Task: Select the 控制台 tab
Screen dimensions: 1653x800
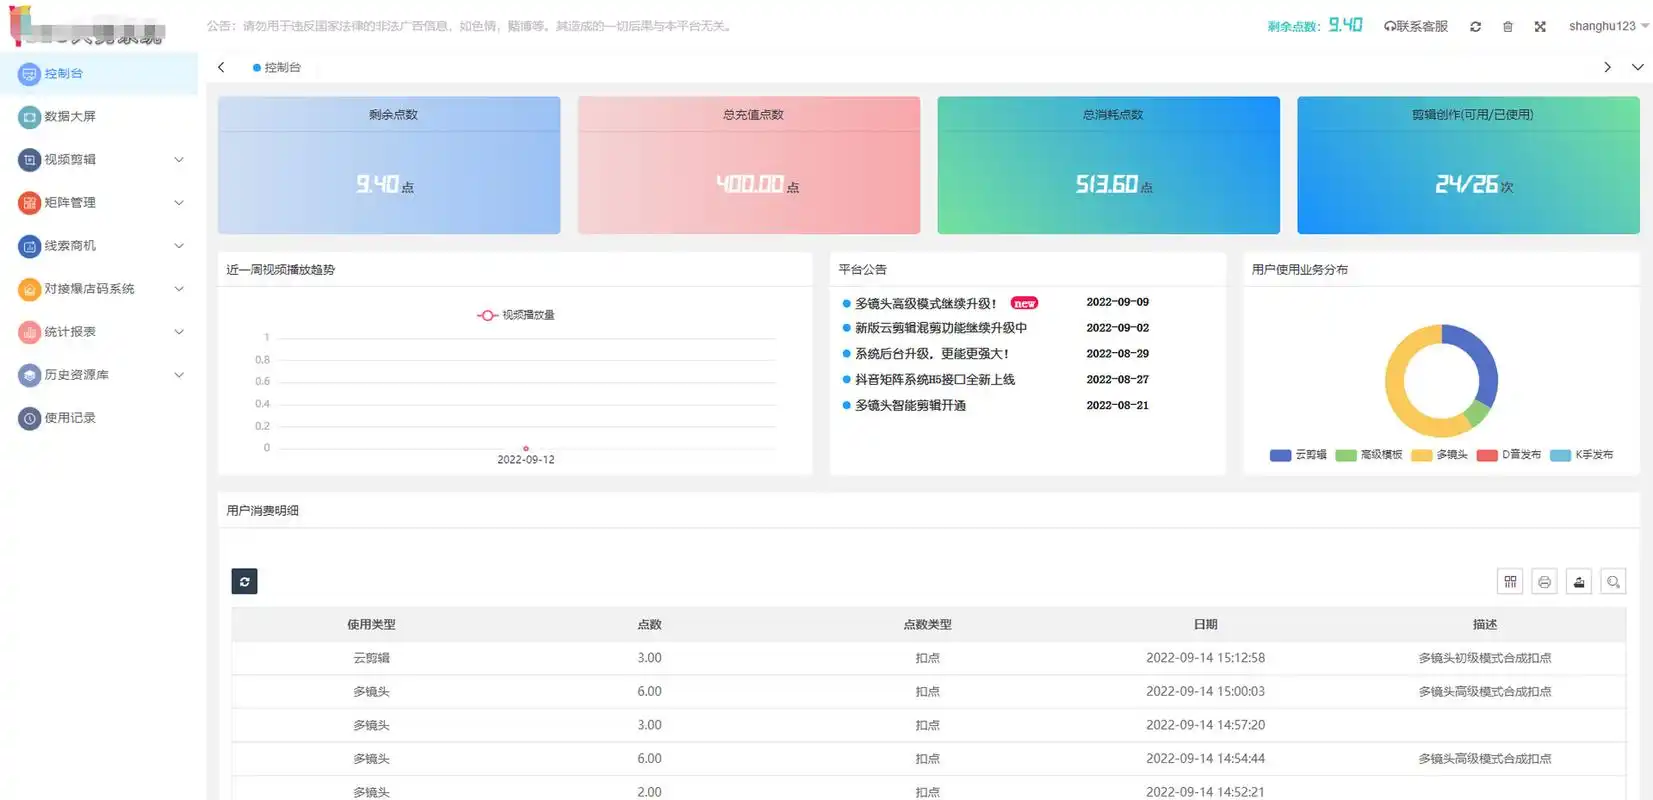Action: (277, 67)
